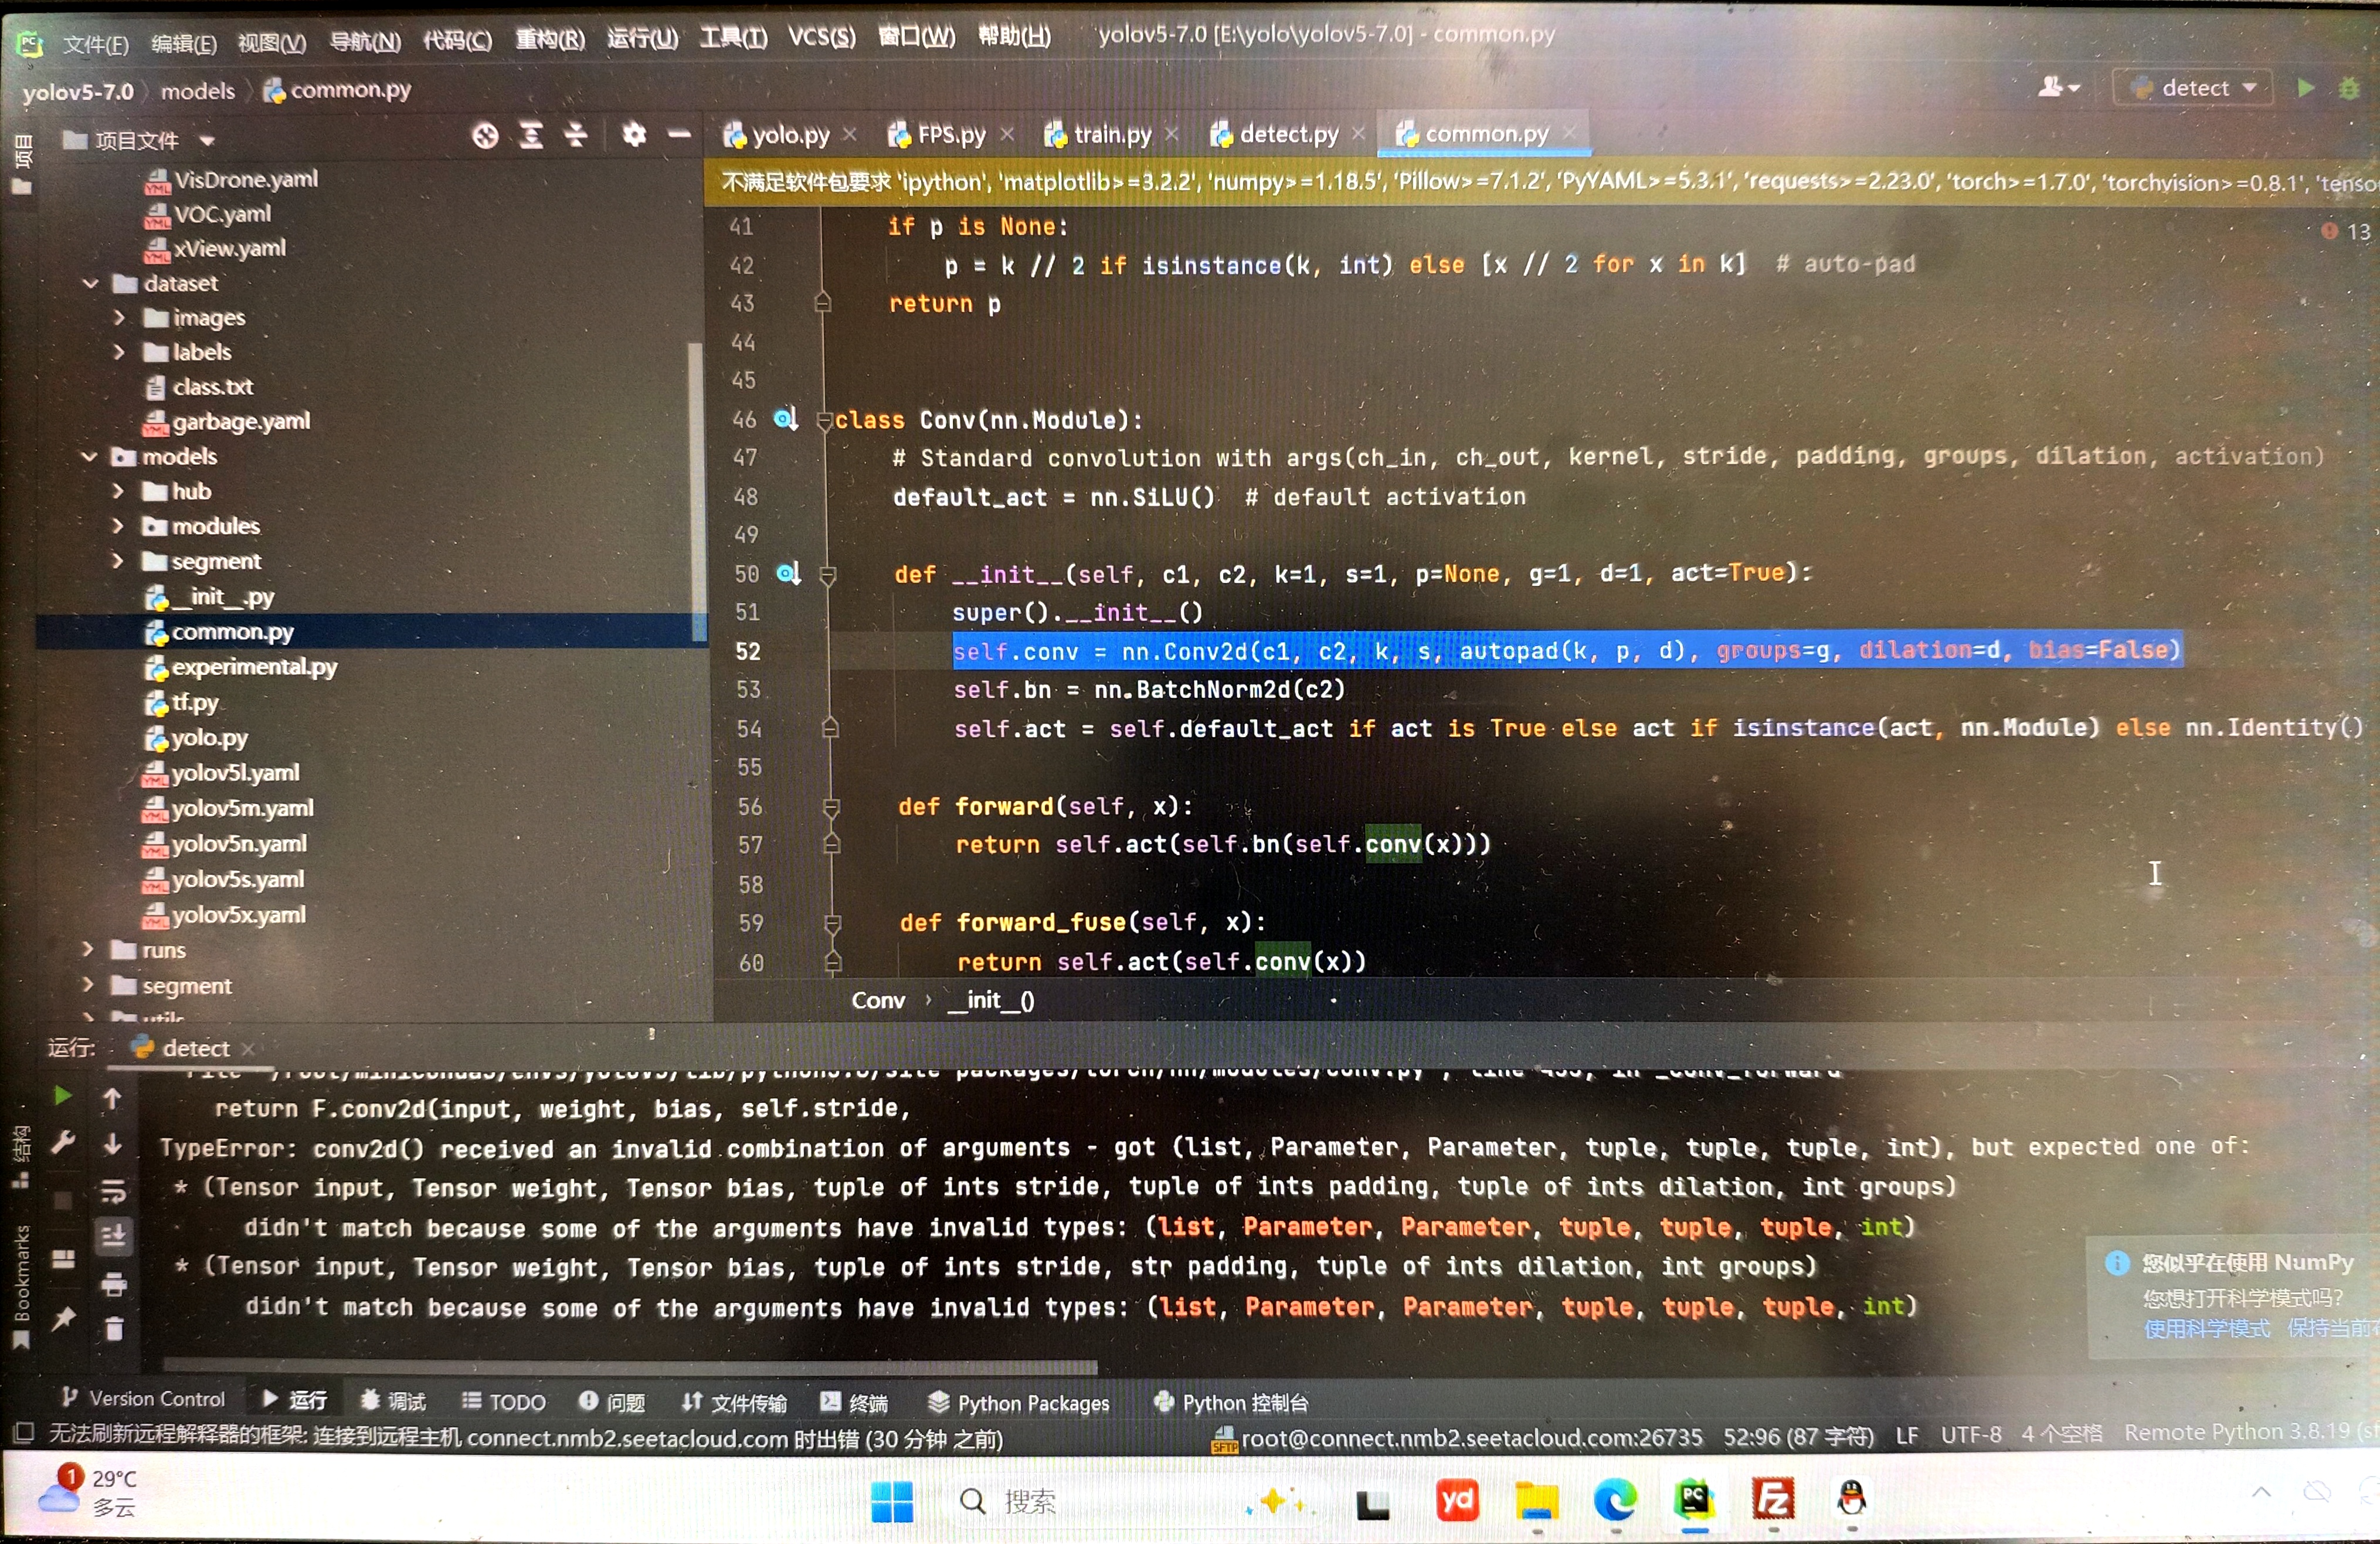Click the debug bug icon top right

(2349, 88)
